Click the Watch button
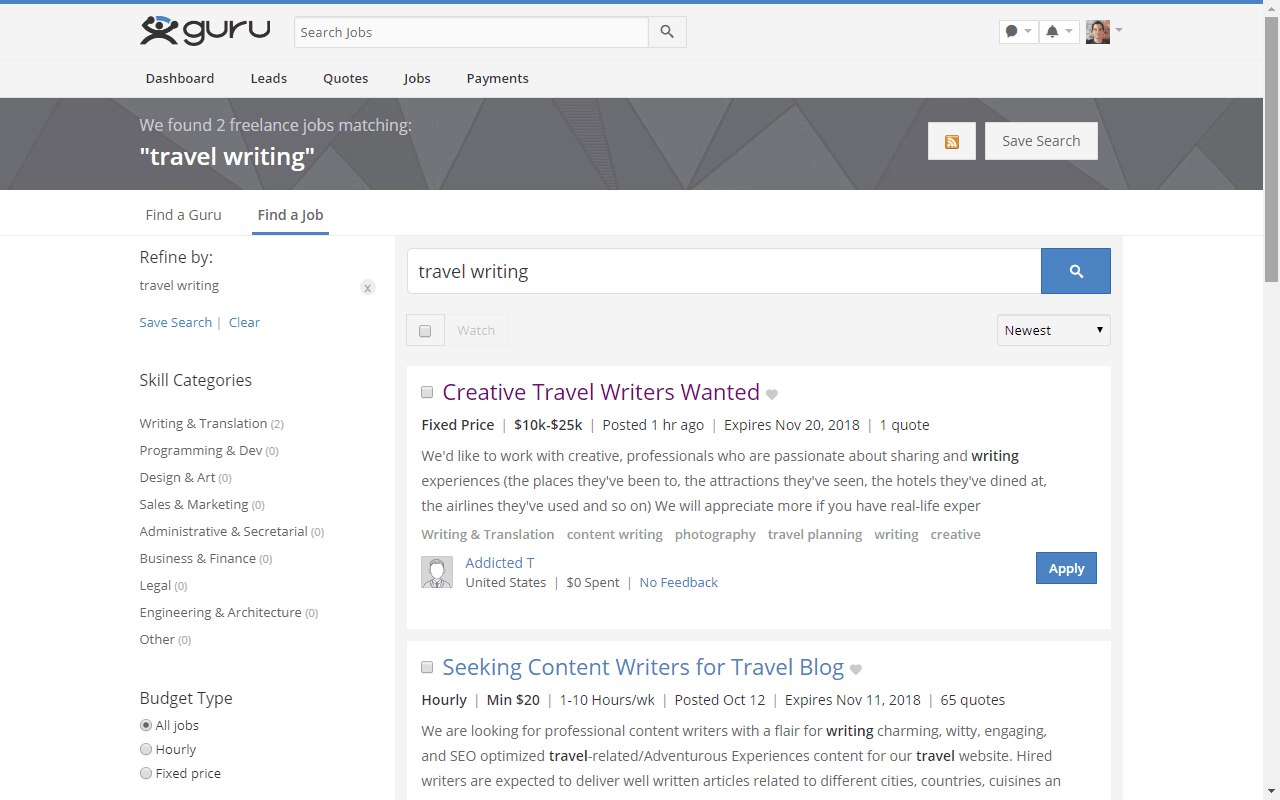Image resolution: width=1280 pixels, height=800 pixels. pyautogui.click(x=476, y=330)
